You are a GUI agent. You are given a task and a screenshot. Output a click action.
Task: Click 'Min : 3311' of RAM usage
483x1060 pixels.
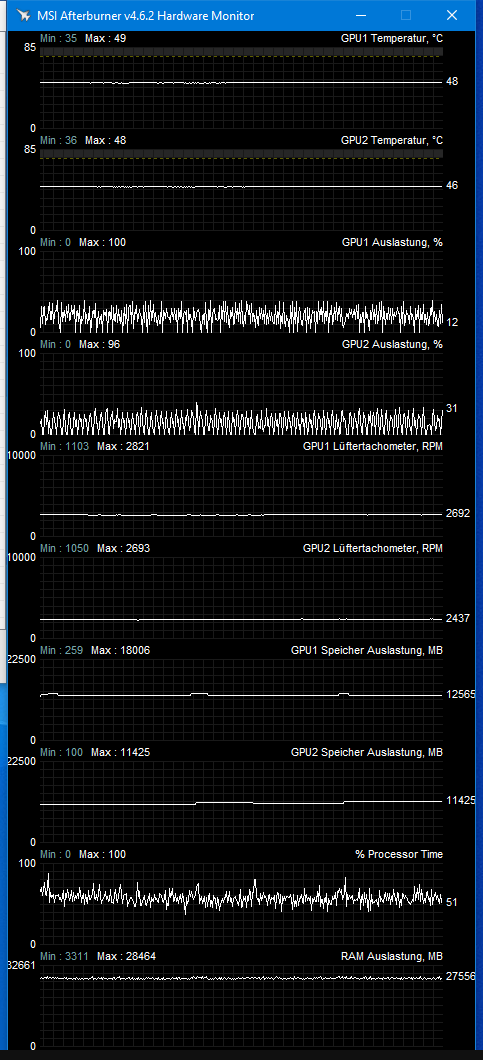[x=64, y=956]
